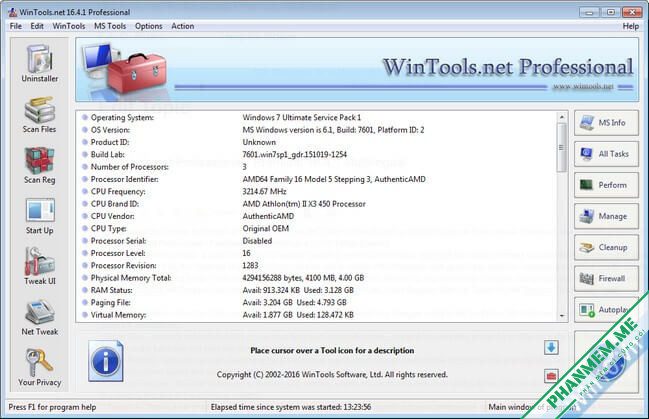
Task: Select the Number of Processors row
Action: pyautogui.click(x=317, y=167)
